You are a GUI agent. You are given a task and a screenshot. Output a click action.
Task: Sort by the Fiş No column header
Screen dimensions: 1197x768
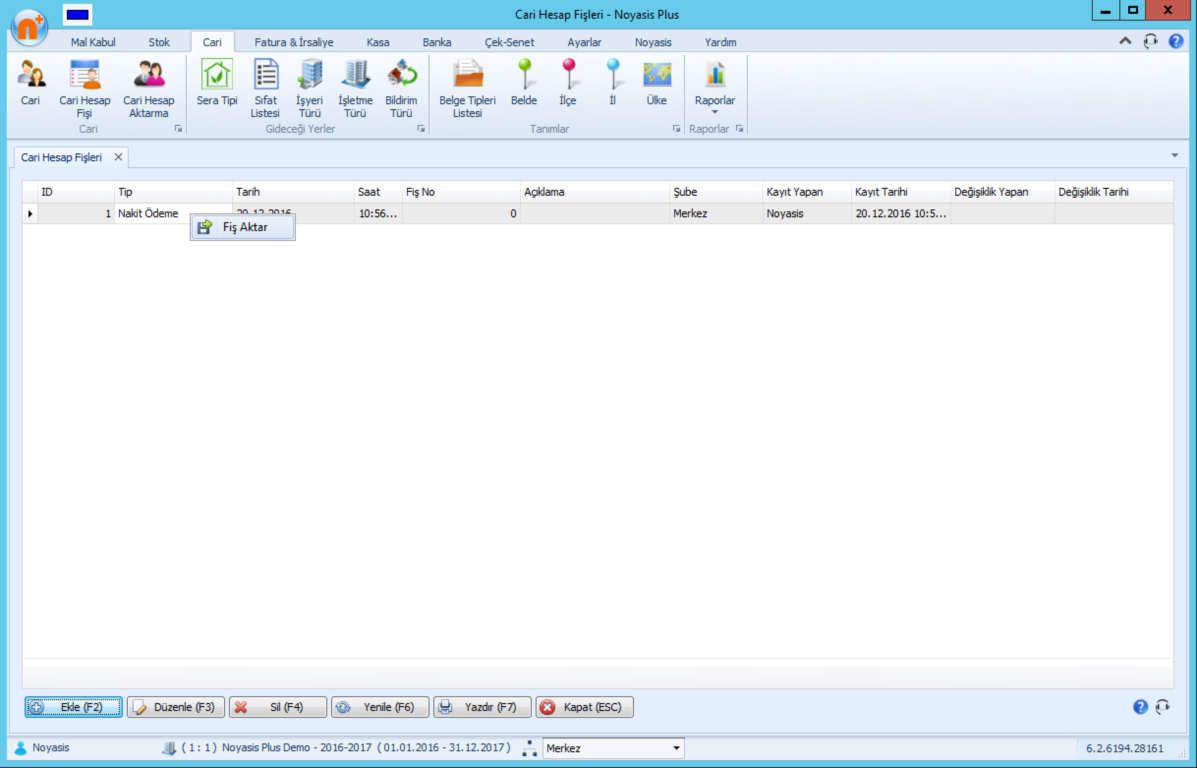460,192
